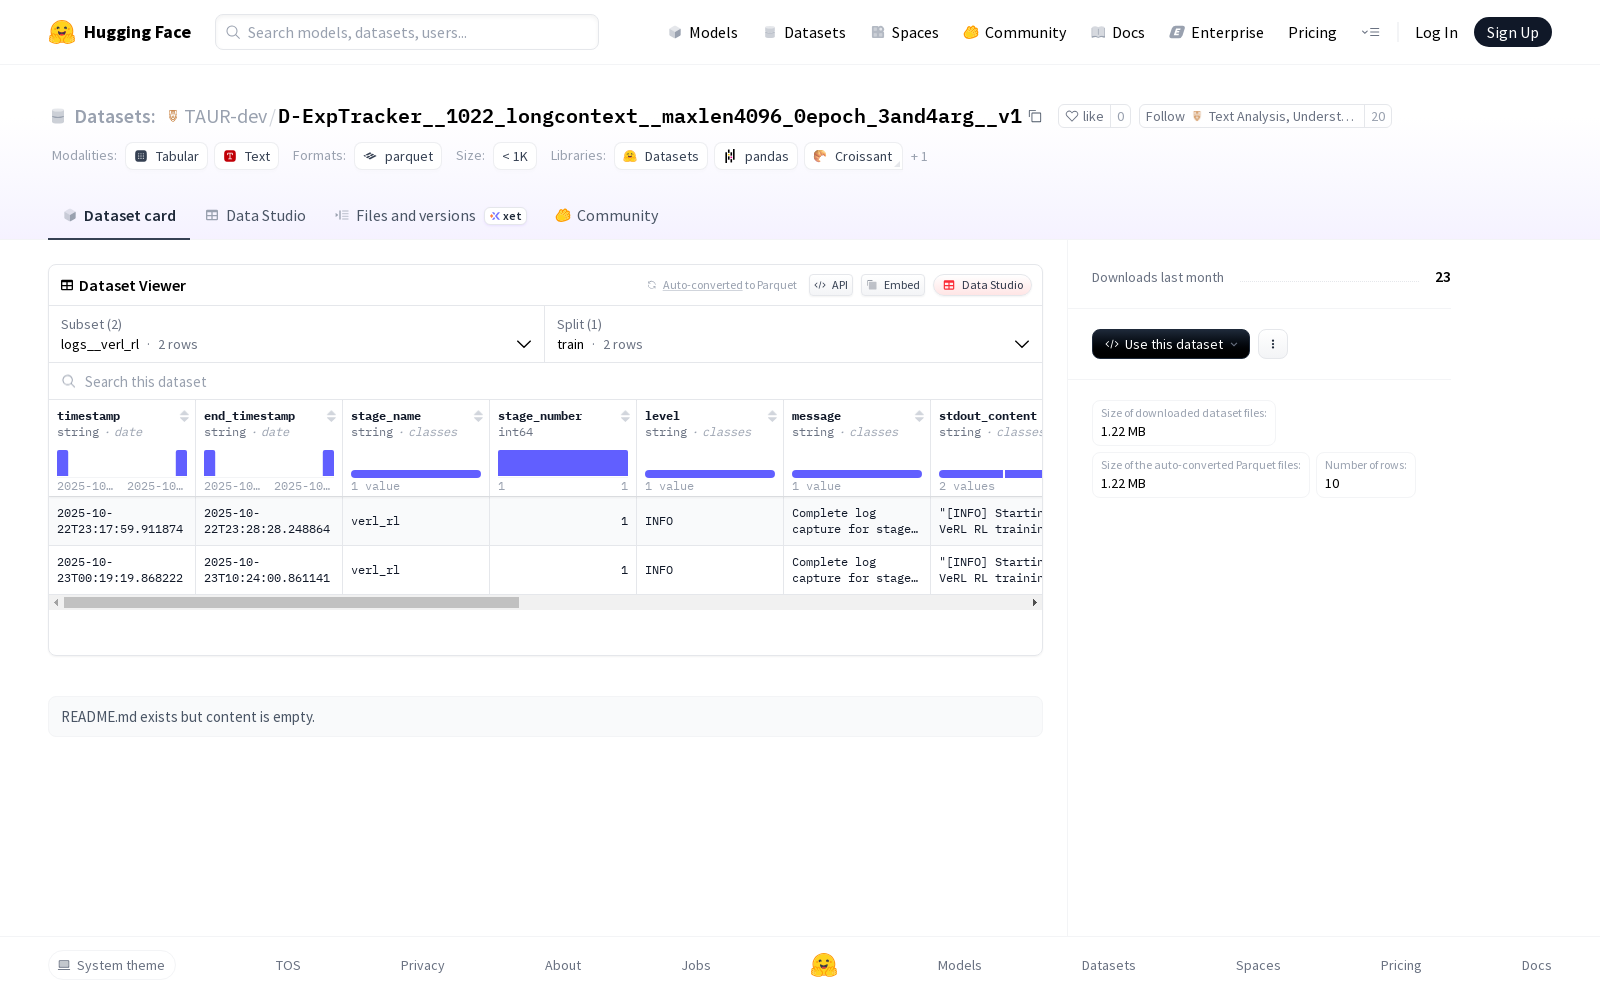Viewport: 1600px width, 1000px height.
Task: Open the Use this dataset dropdown
Action: 1171,344
